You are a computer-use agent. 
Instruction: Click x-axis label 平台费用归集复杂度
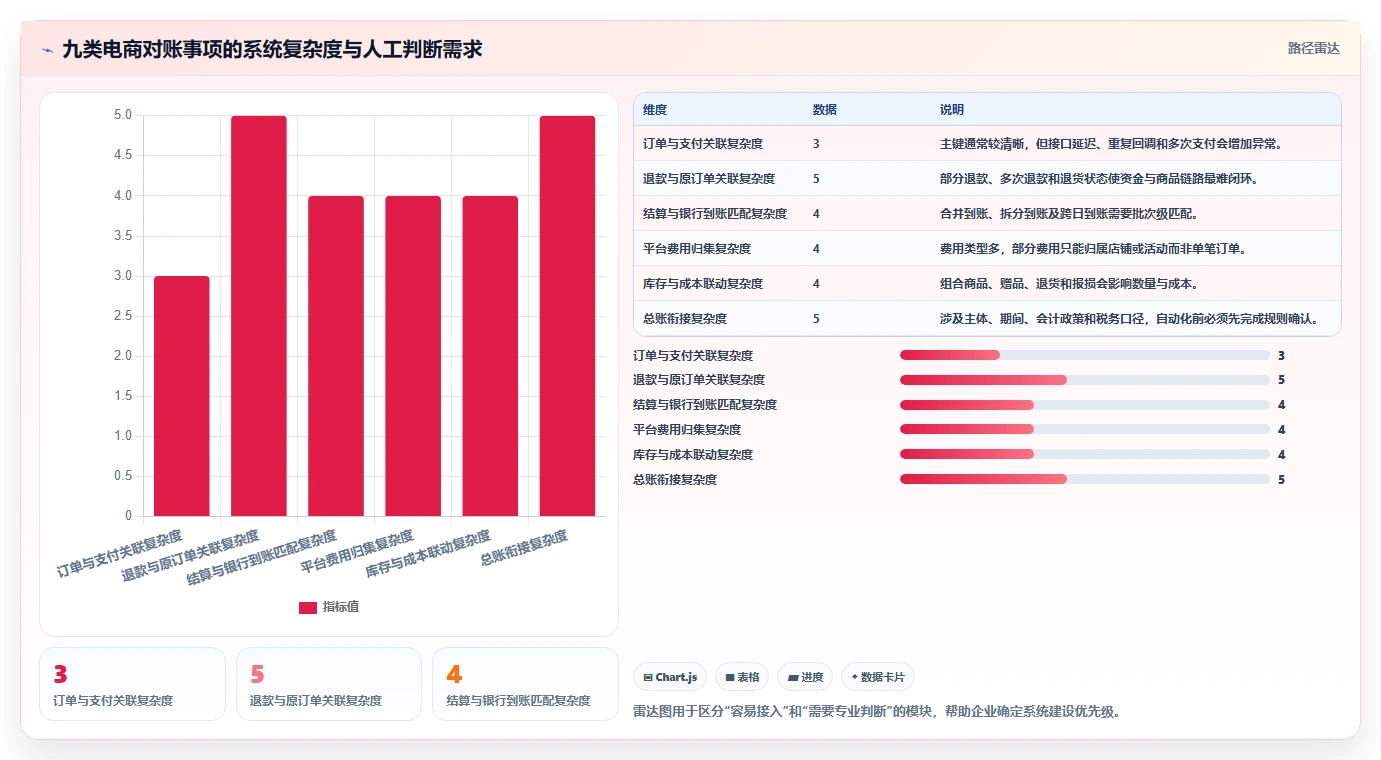pyautogui.click(x=357, y=552)
